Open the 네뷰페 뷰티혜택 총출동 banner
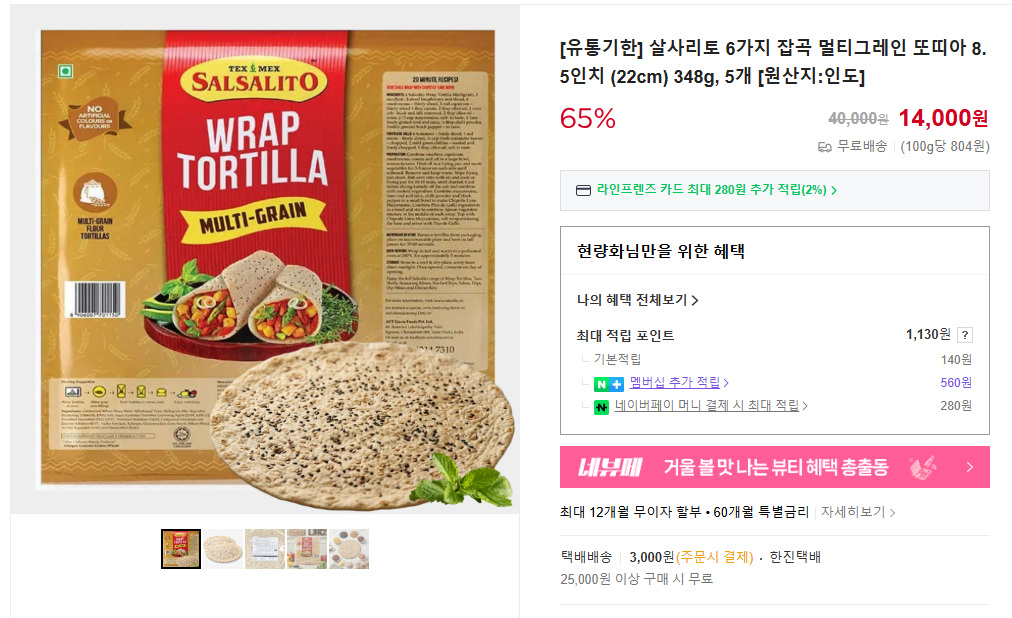 click(774, 467)
